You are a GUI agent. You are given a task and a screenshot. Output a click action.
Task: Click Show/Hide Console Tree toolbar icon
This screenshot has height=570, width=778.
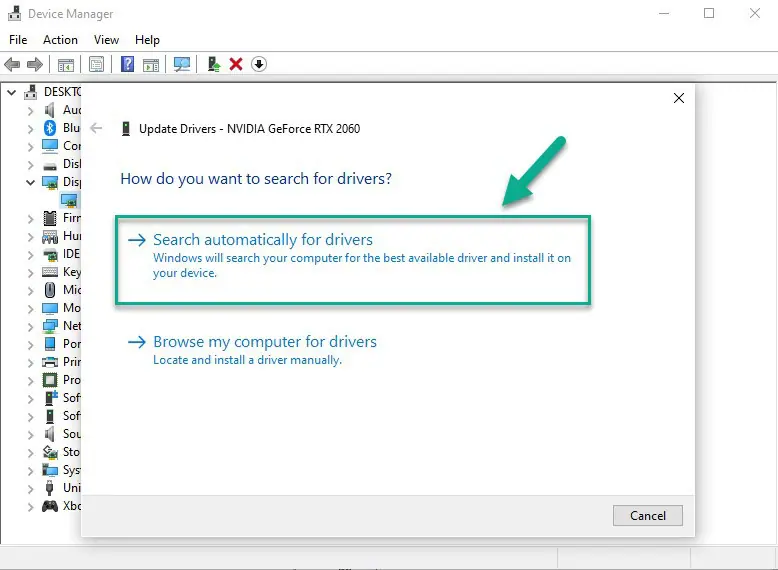pyautogui.click(x=65, y=64)
